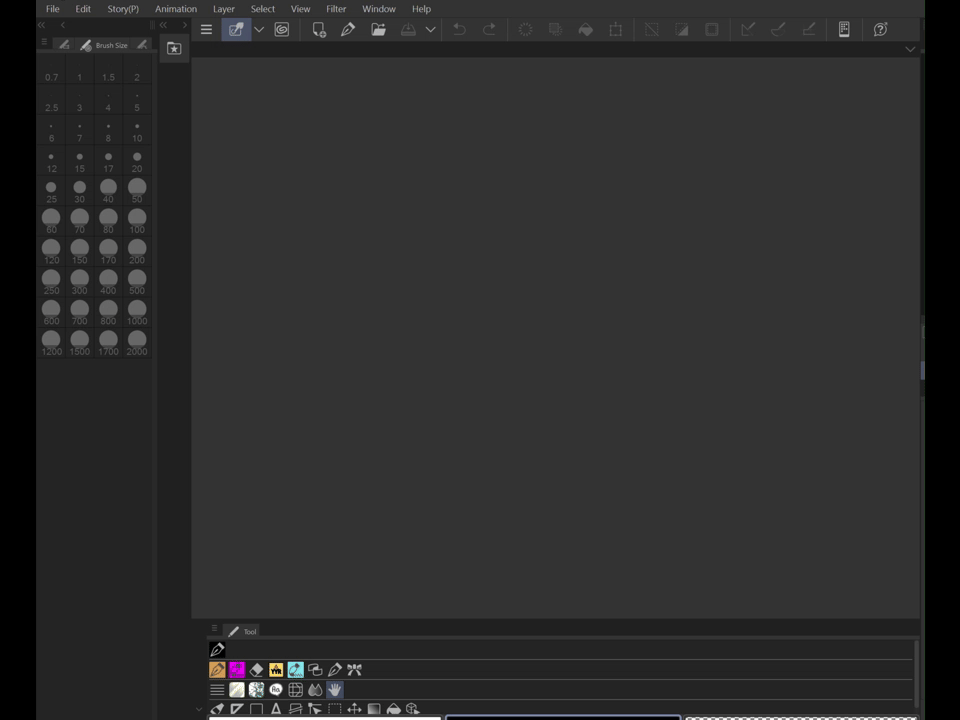The image size is (960, 720).
Task: Expand command bar chevron at right edge
Action: click(909, 49)
